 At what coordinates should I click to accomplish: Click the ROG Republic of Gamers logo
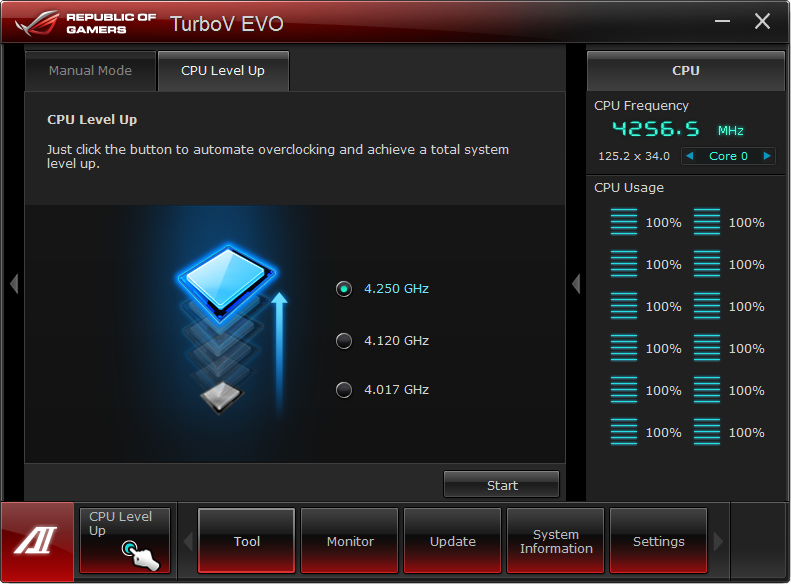[86, 23]
